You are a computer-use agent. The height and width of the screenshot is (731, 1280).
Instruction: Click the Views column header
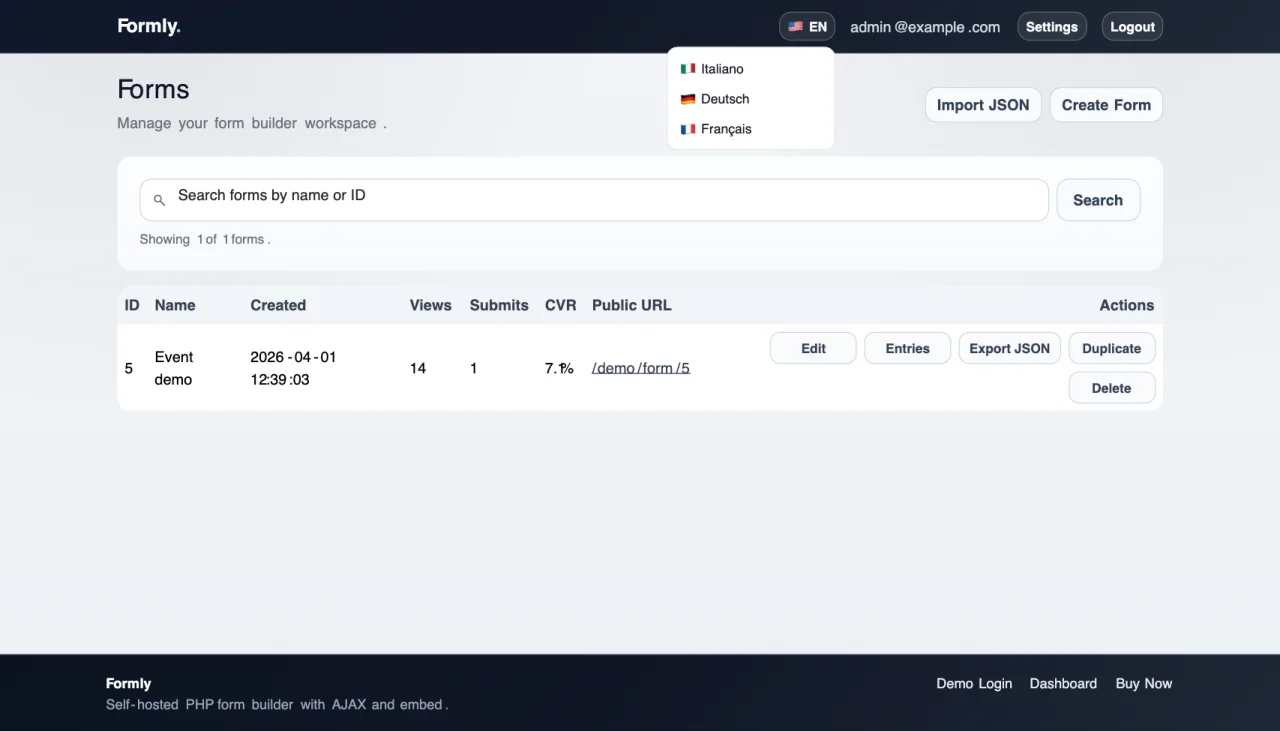pyautogui.click(x=431, y=305)
